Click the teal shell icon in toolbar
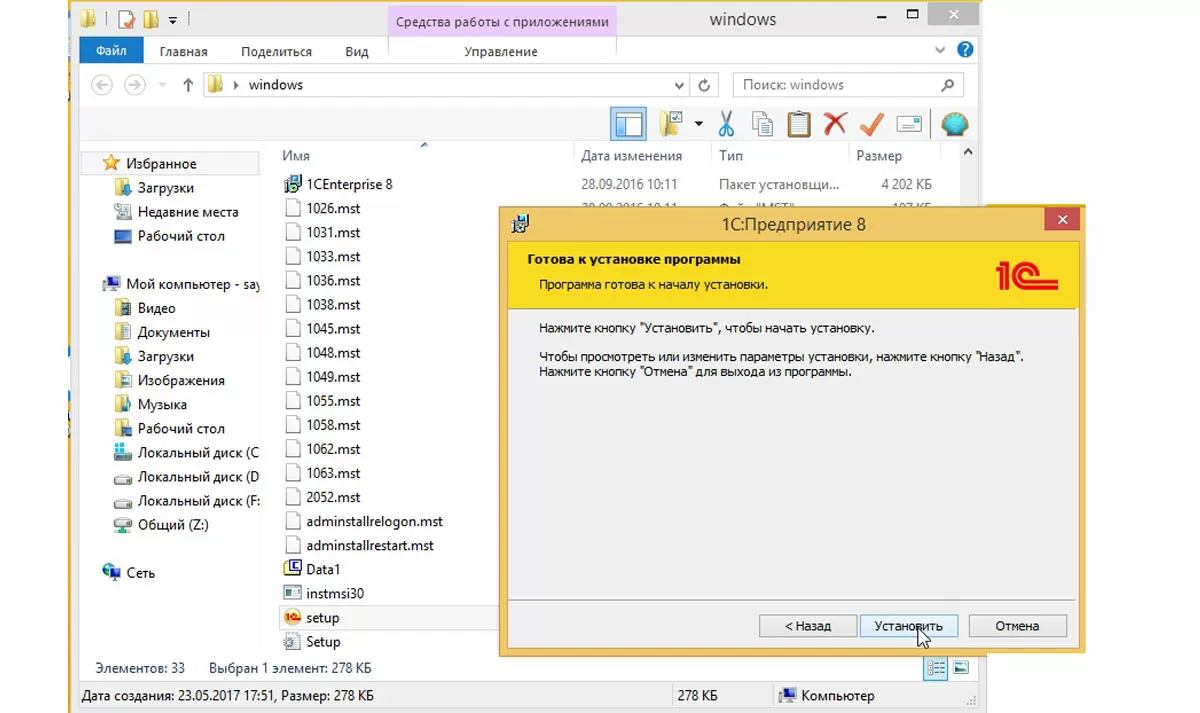This screenshot has width=1200, height=713. (x=955, y=124)
